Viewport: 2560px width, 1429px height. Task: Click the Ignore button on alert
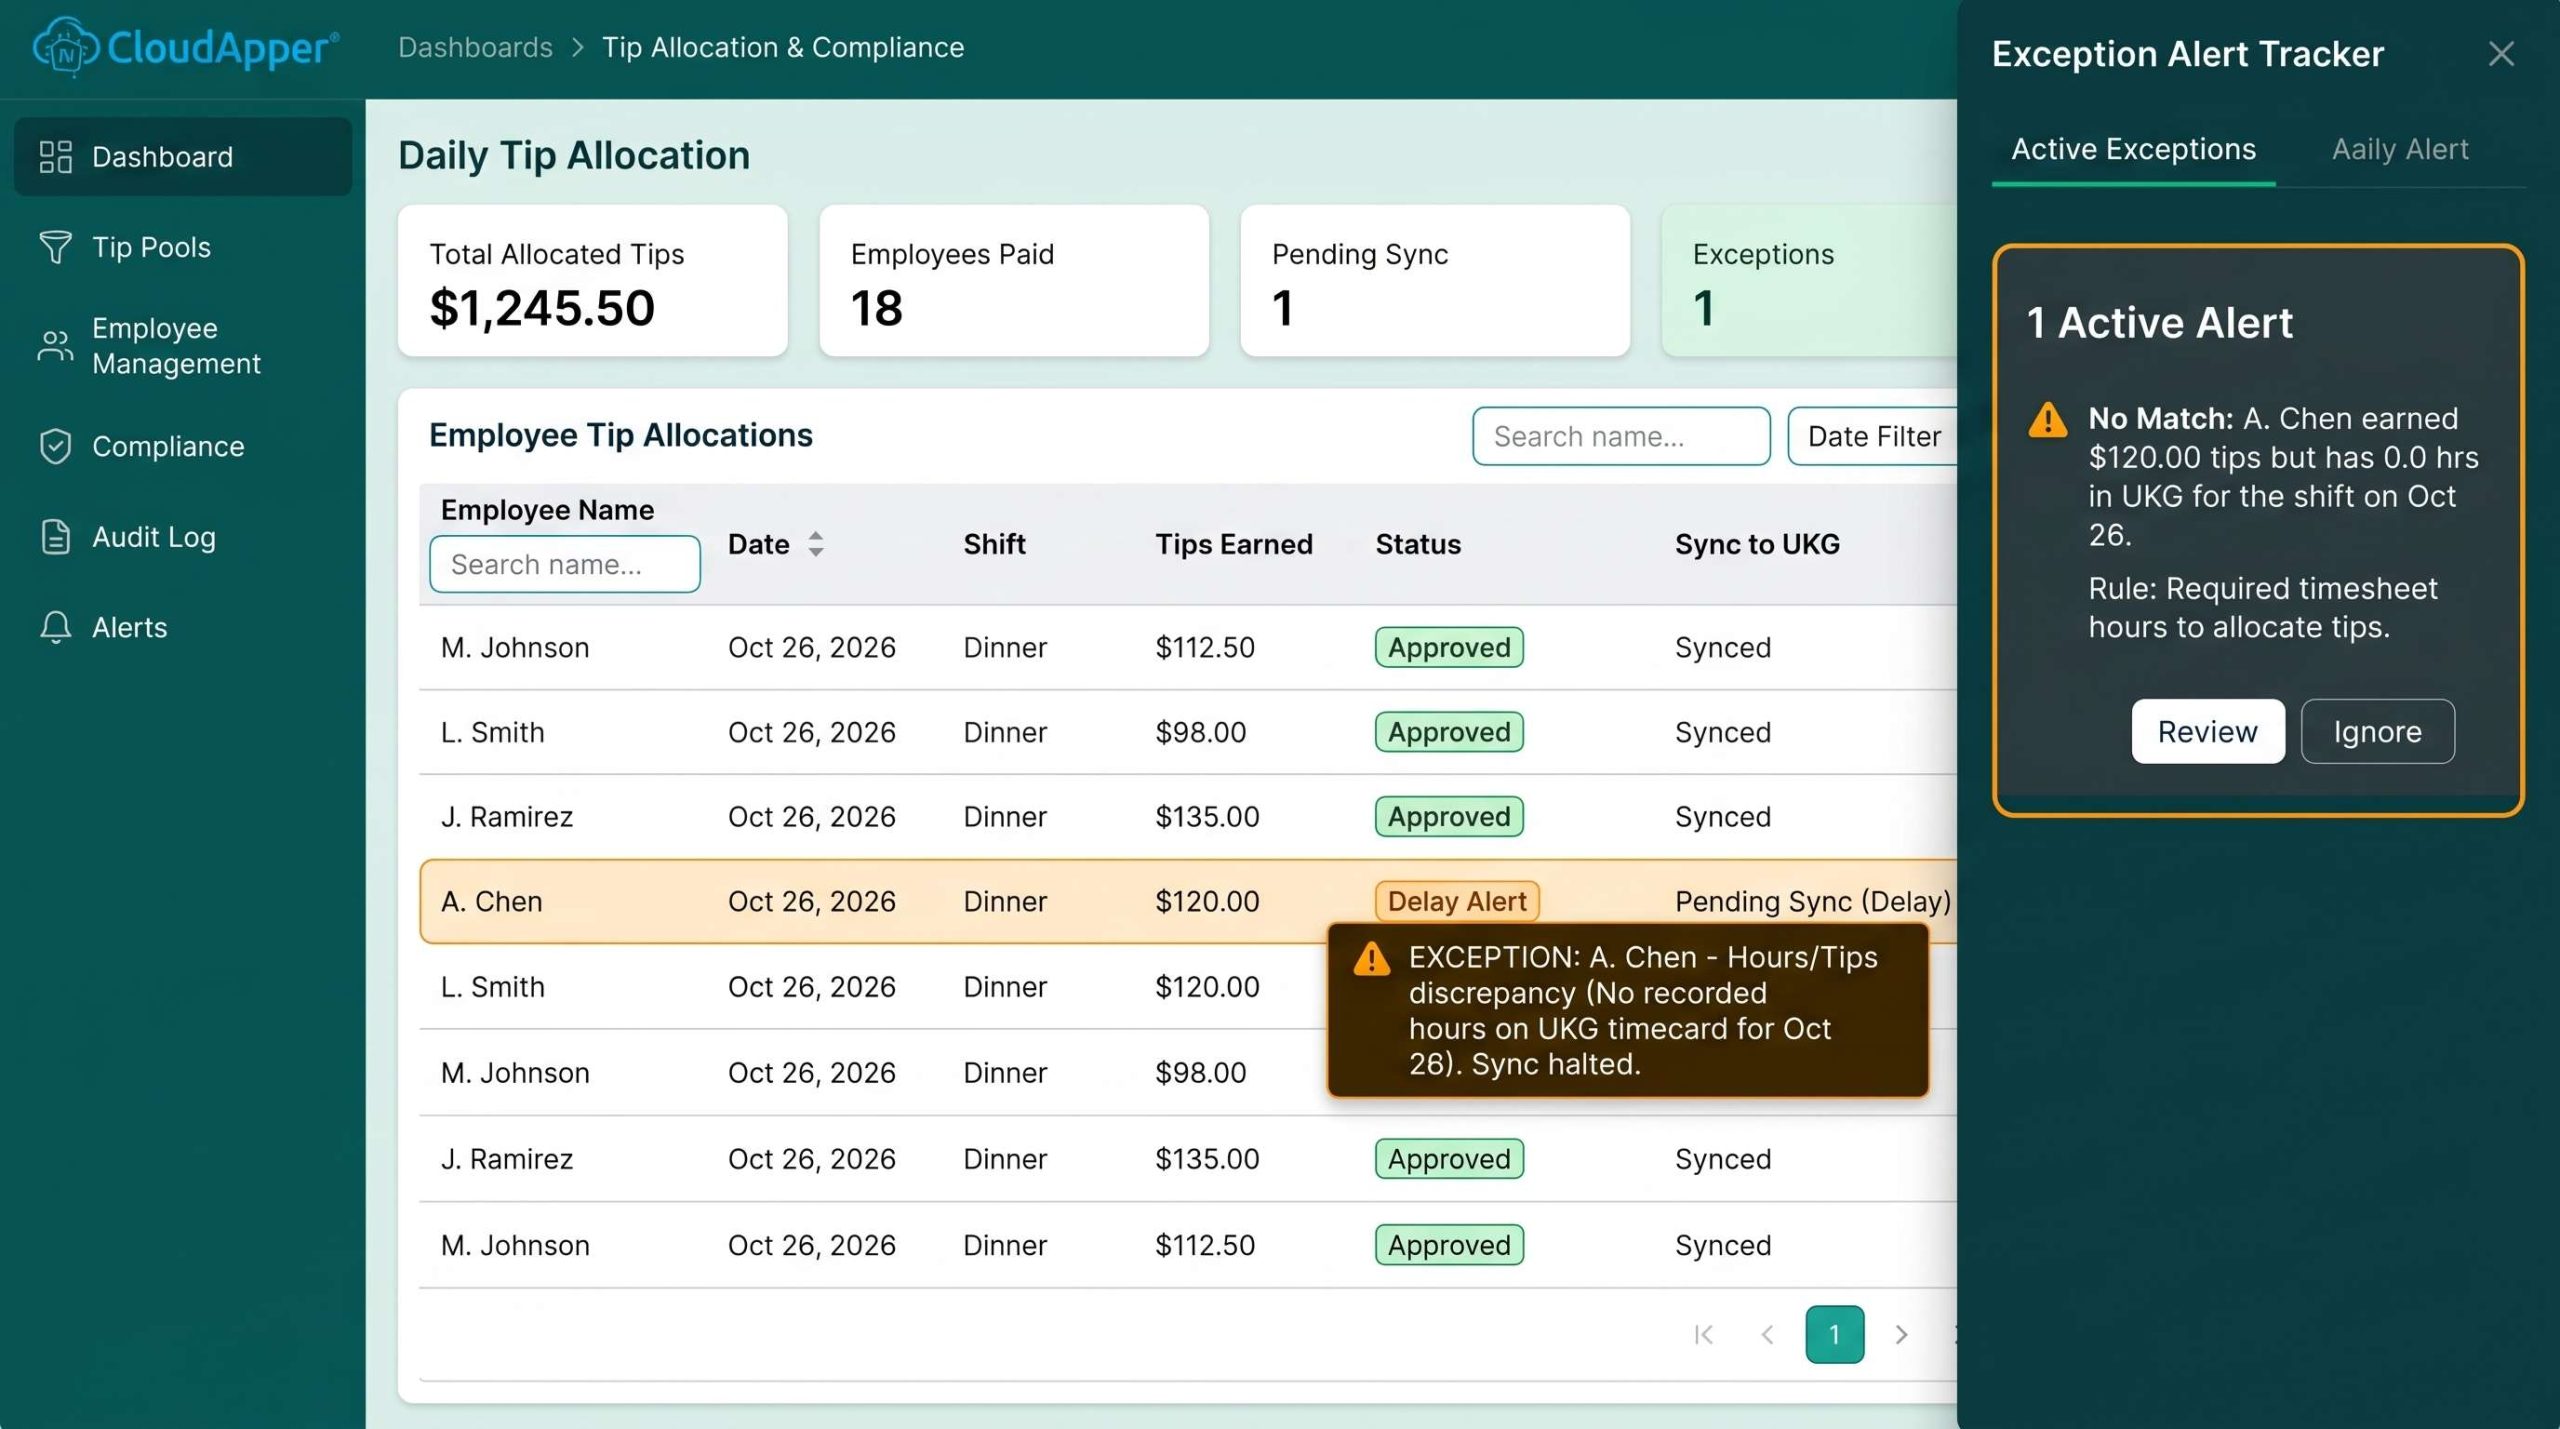click(2377, 731)
